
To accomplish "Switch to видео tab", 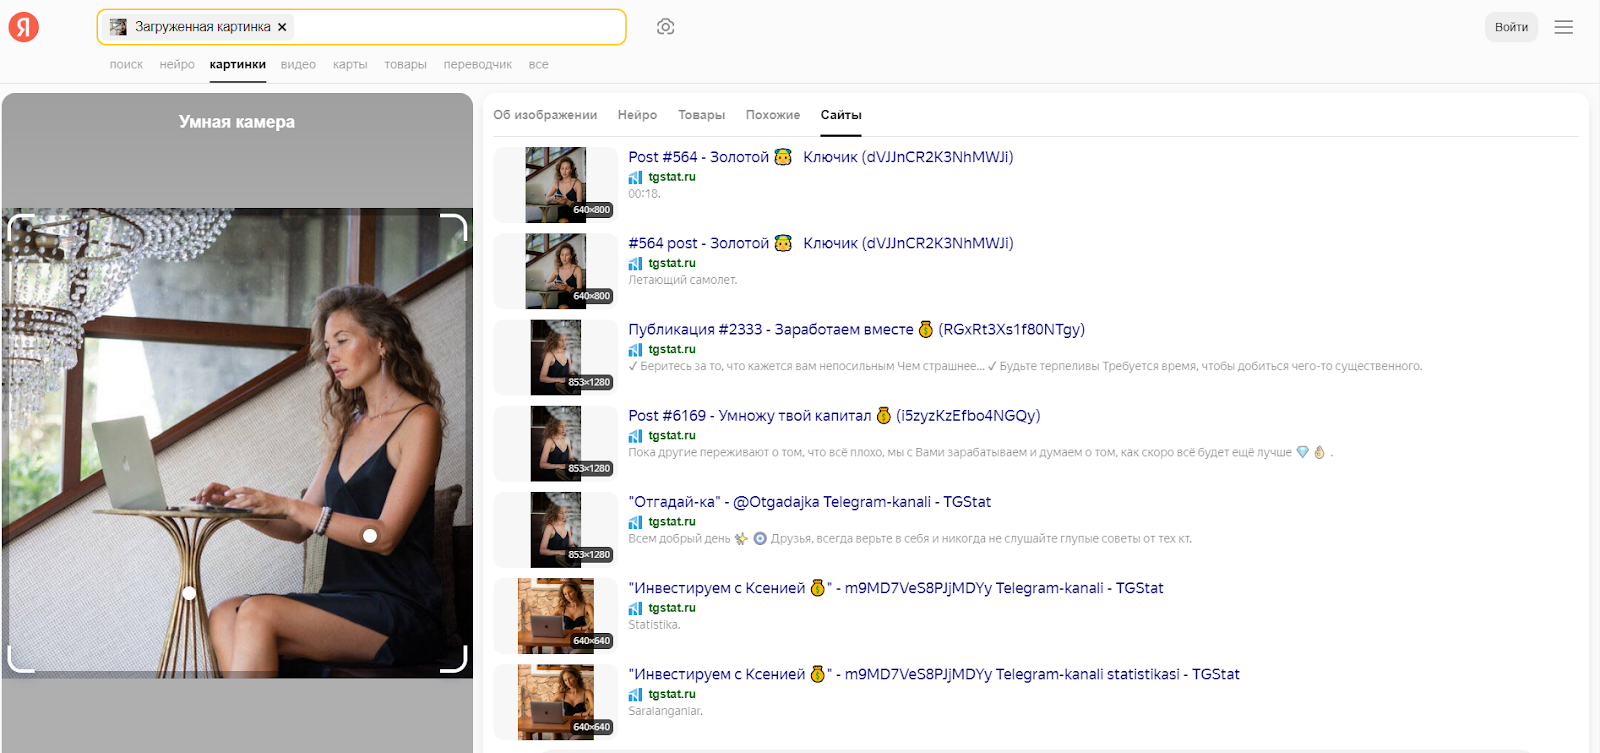I will [x=298, y=64].
